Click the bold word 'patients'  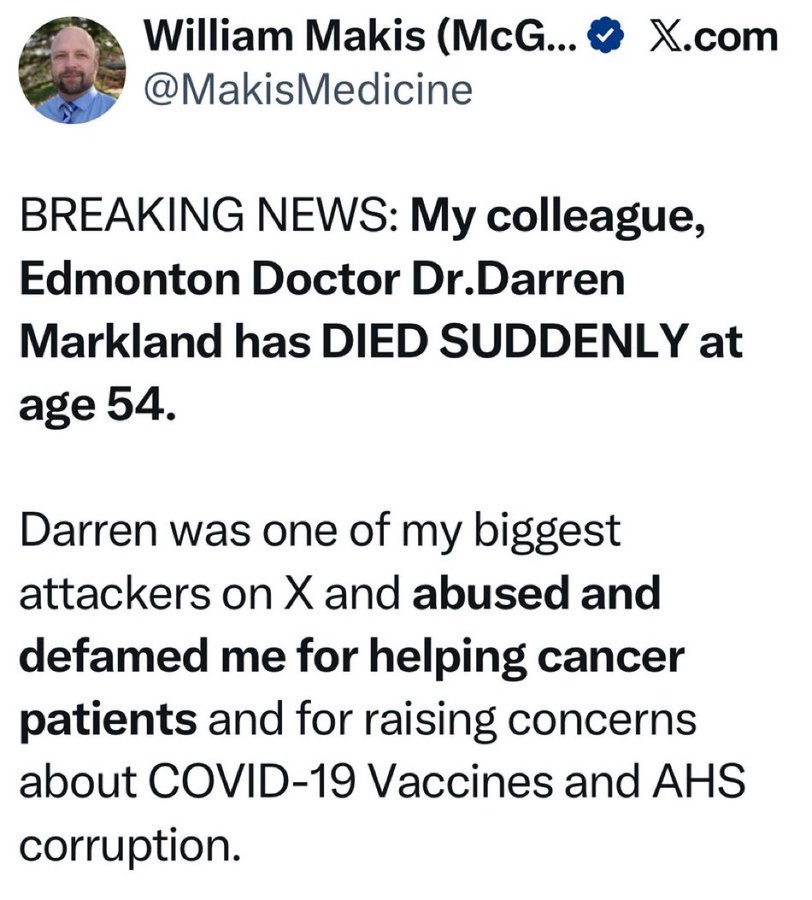coord(108,720)
